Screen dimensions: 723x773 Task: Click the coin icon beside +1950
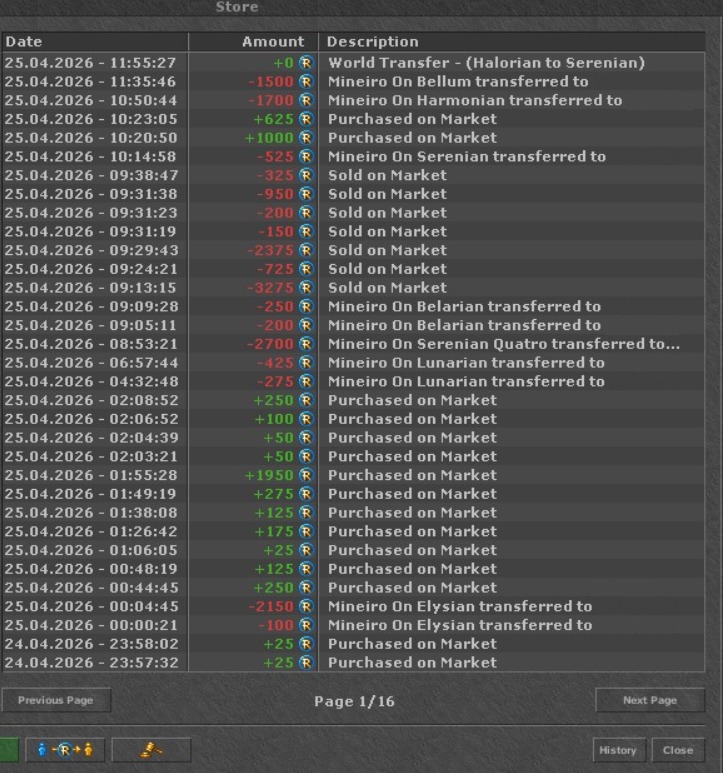(306, 475)
